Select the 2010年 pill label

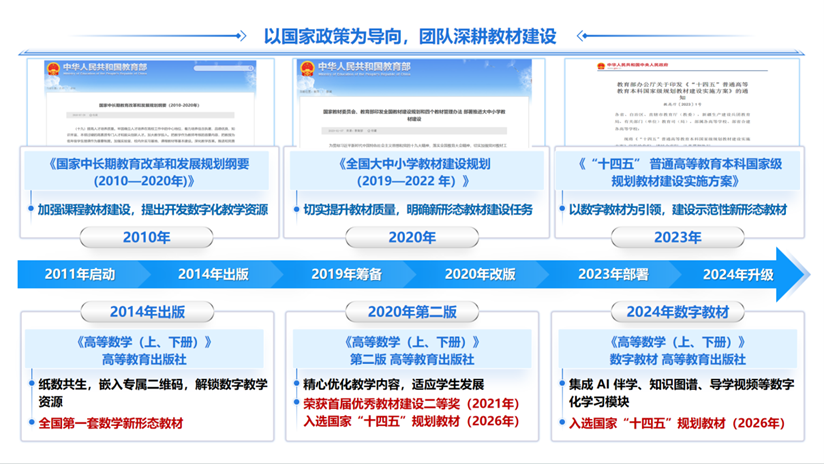[147, 238]
